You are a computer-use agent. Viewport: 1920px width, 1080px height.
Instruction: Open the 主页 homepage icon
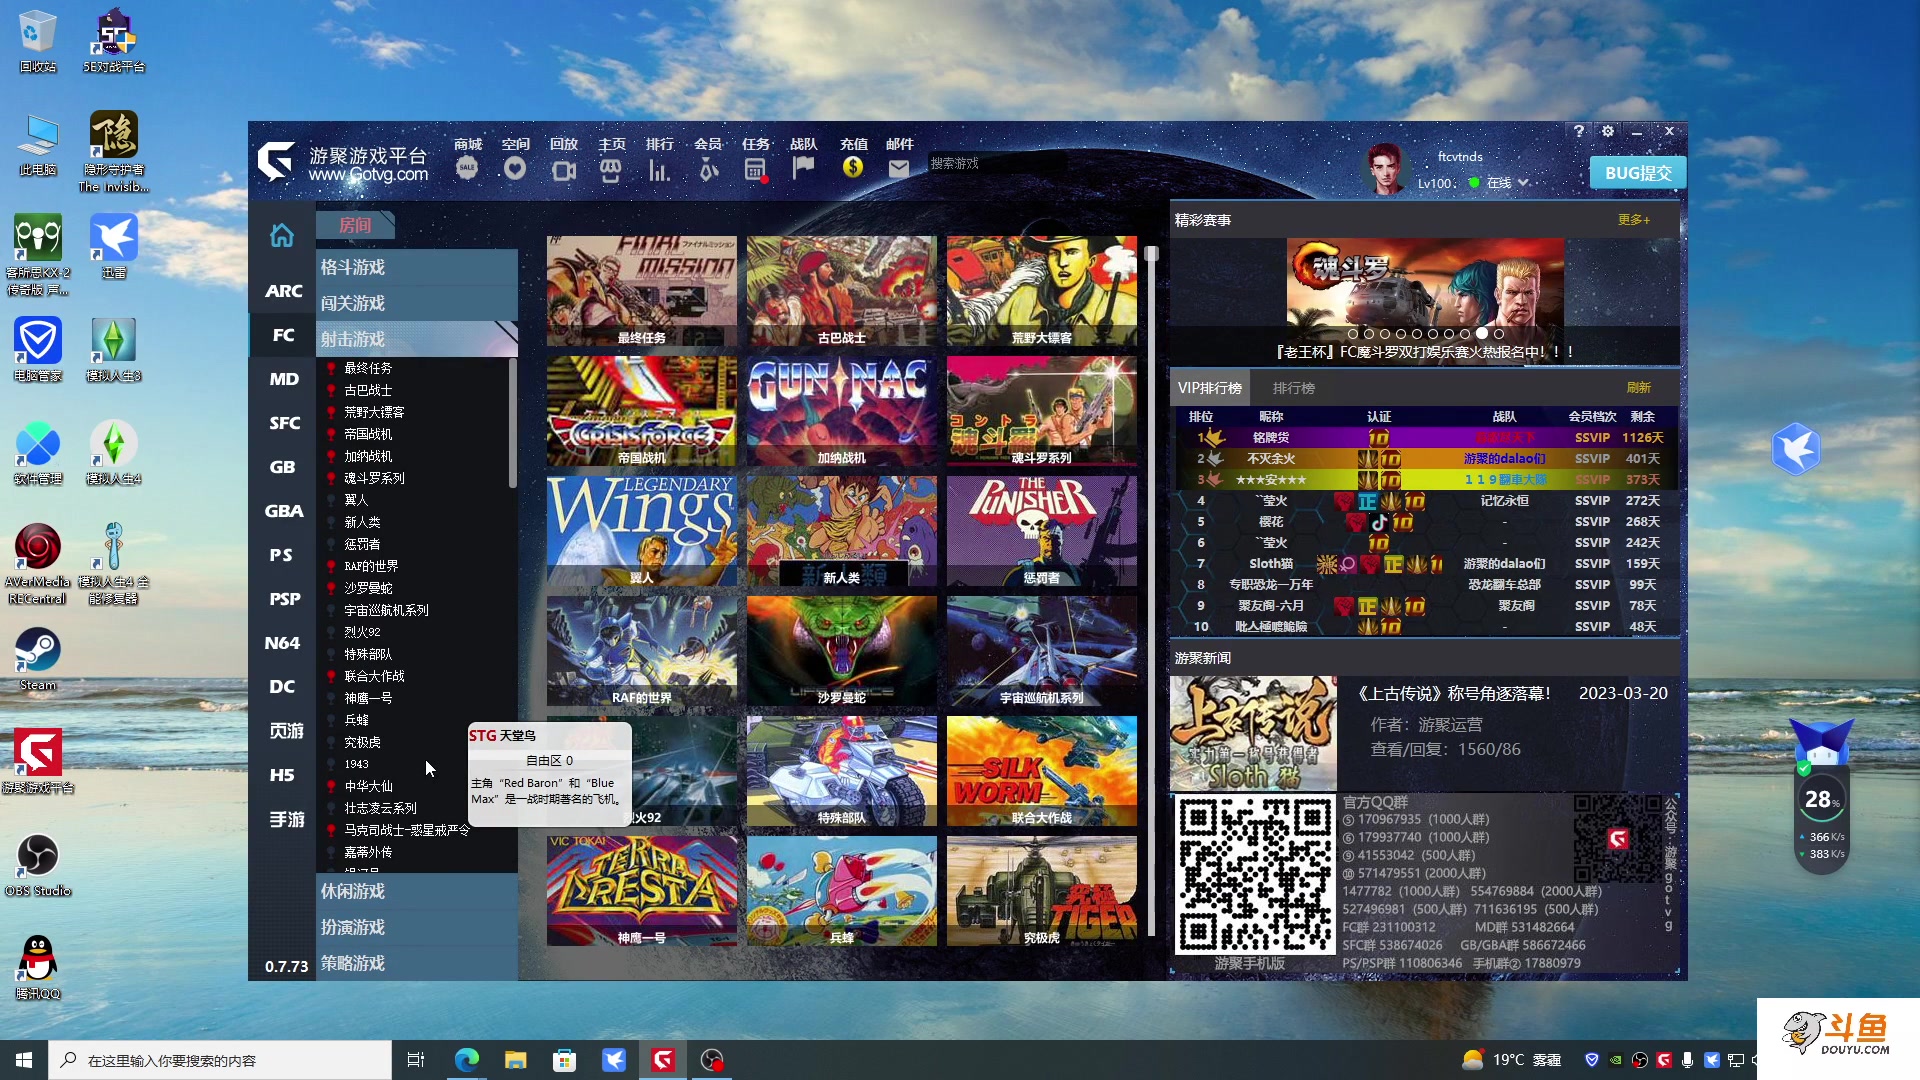pos(611,169)
